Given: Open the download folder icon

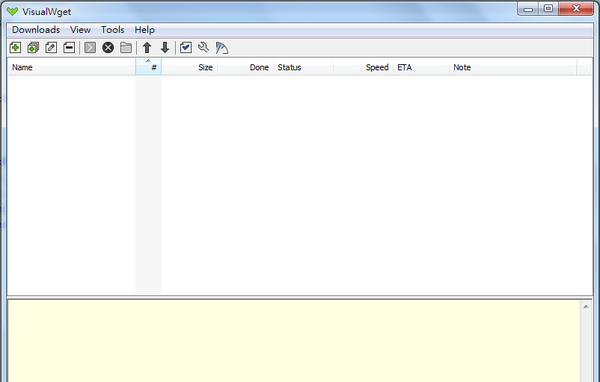Looking at the screenshot, I should click(x=126, y=48).
